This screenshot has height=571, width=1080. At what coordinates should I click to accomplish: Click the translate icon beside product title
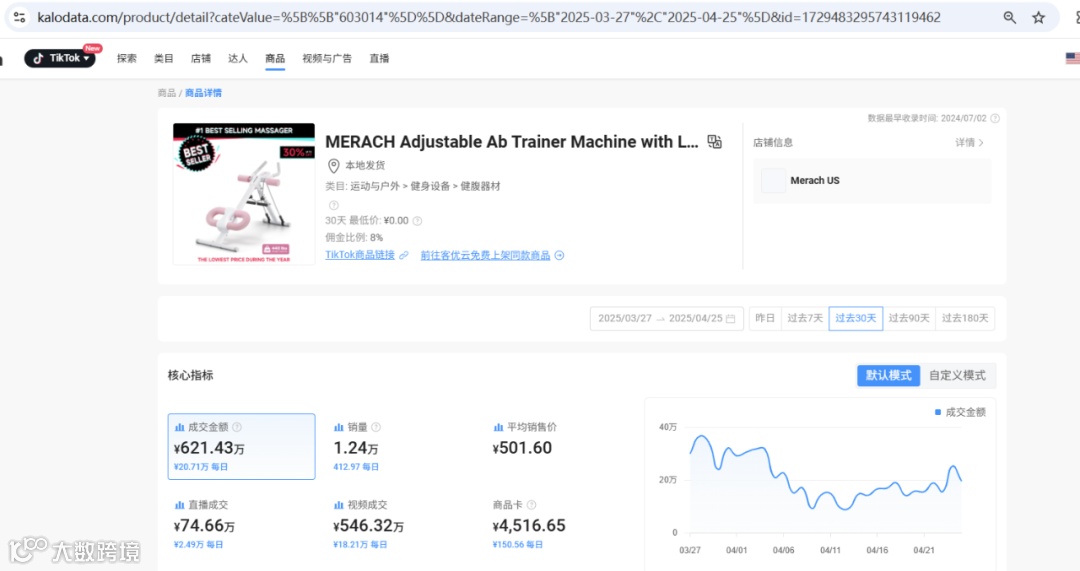[715, 142]
